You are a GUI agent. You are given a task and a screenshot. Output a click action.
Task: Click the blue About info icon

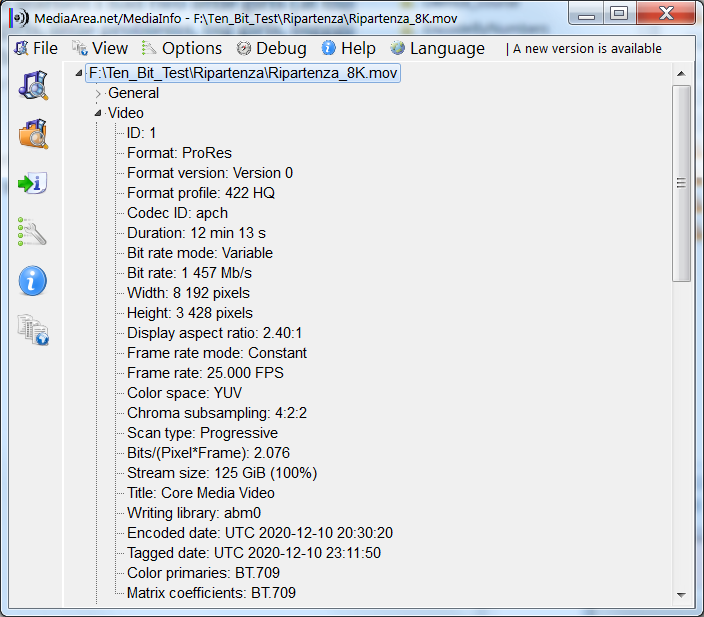[x=32, y=281]
